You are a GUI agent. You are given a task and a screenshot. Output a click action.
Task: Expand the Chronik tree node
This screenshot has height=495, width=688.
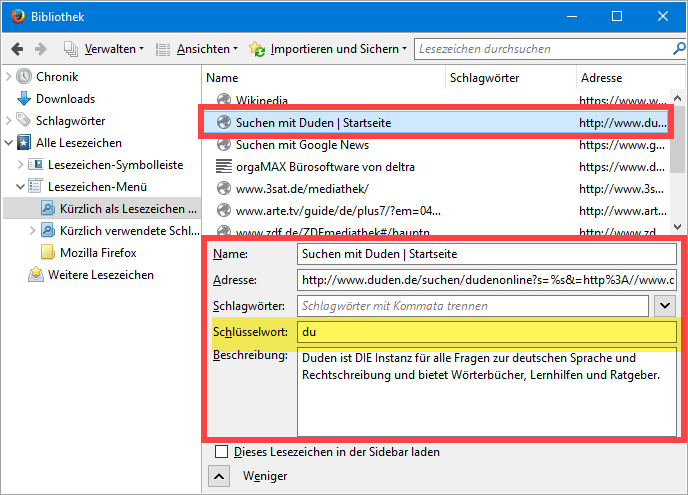point(8,77)
